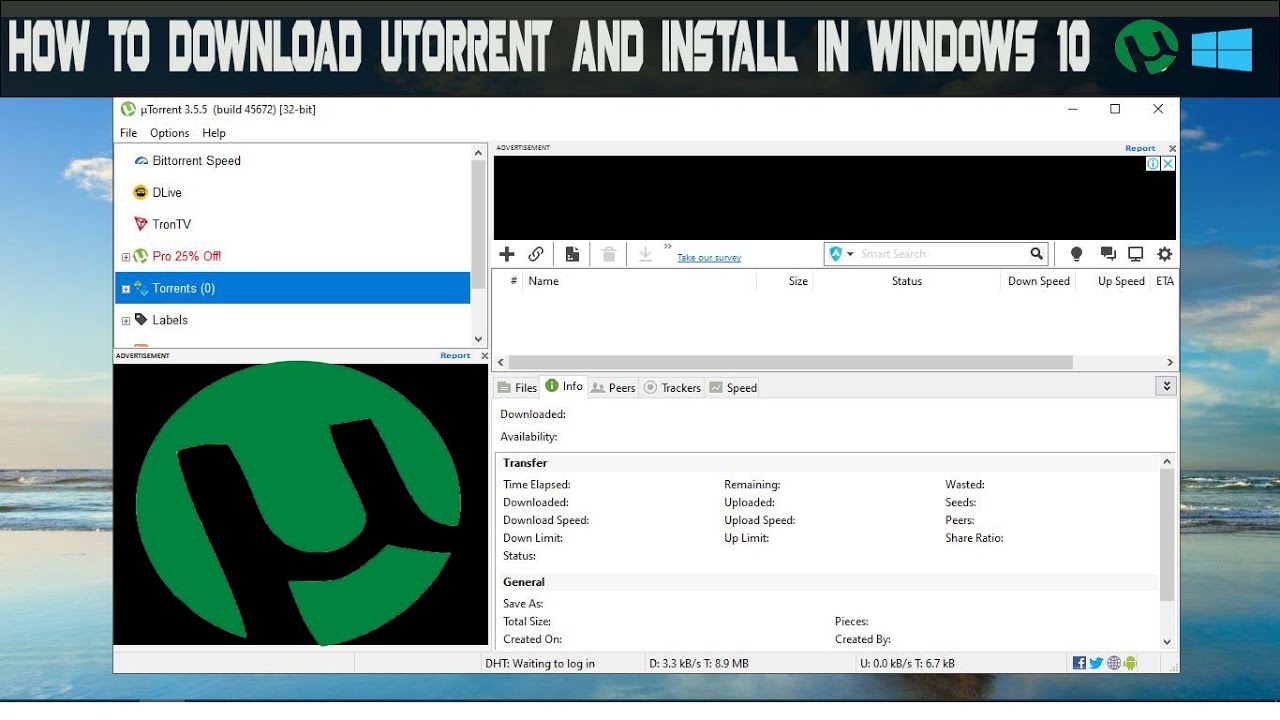Click the chat bubbles icon in toolbar
Viewport: 1280px width, 720px height.
pyautogui.click(x=1107, y=254)
